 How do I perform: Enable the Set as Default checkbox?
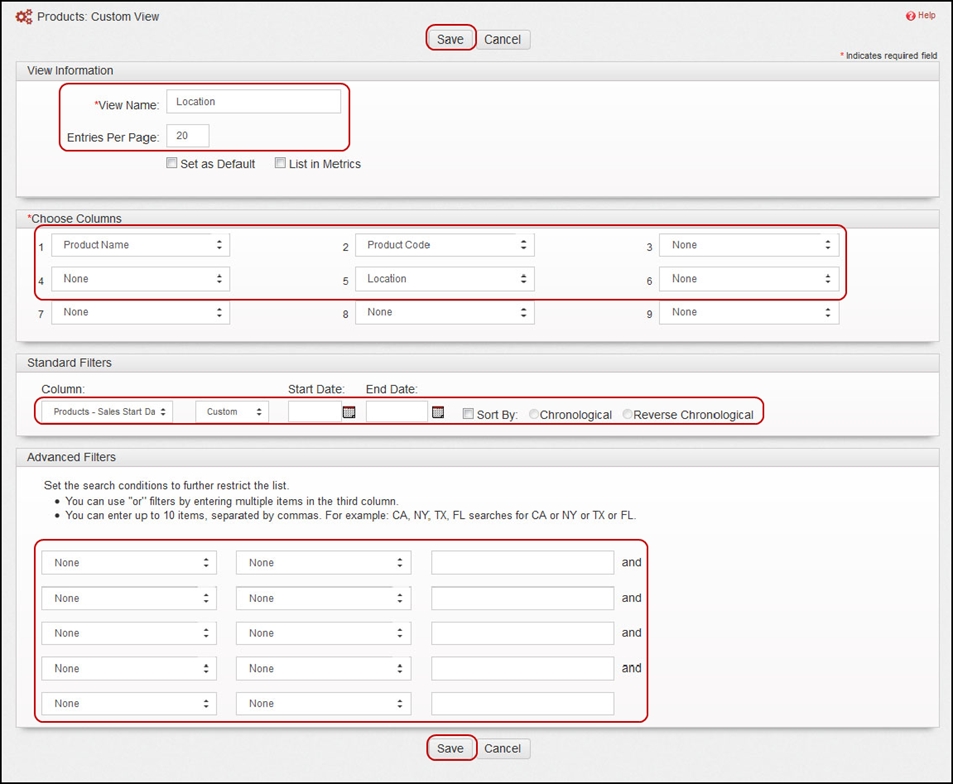172,163
